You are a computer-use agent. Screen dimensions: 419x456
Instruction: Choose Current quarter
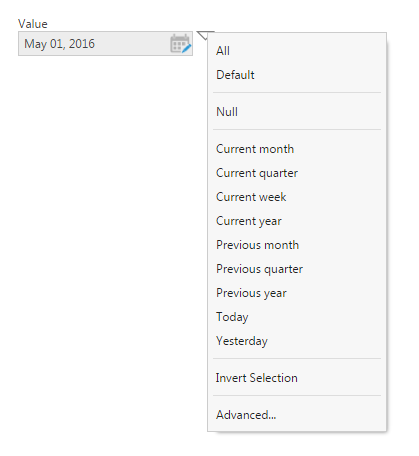pos(297,173)
